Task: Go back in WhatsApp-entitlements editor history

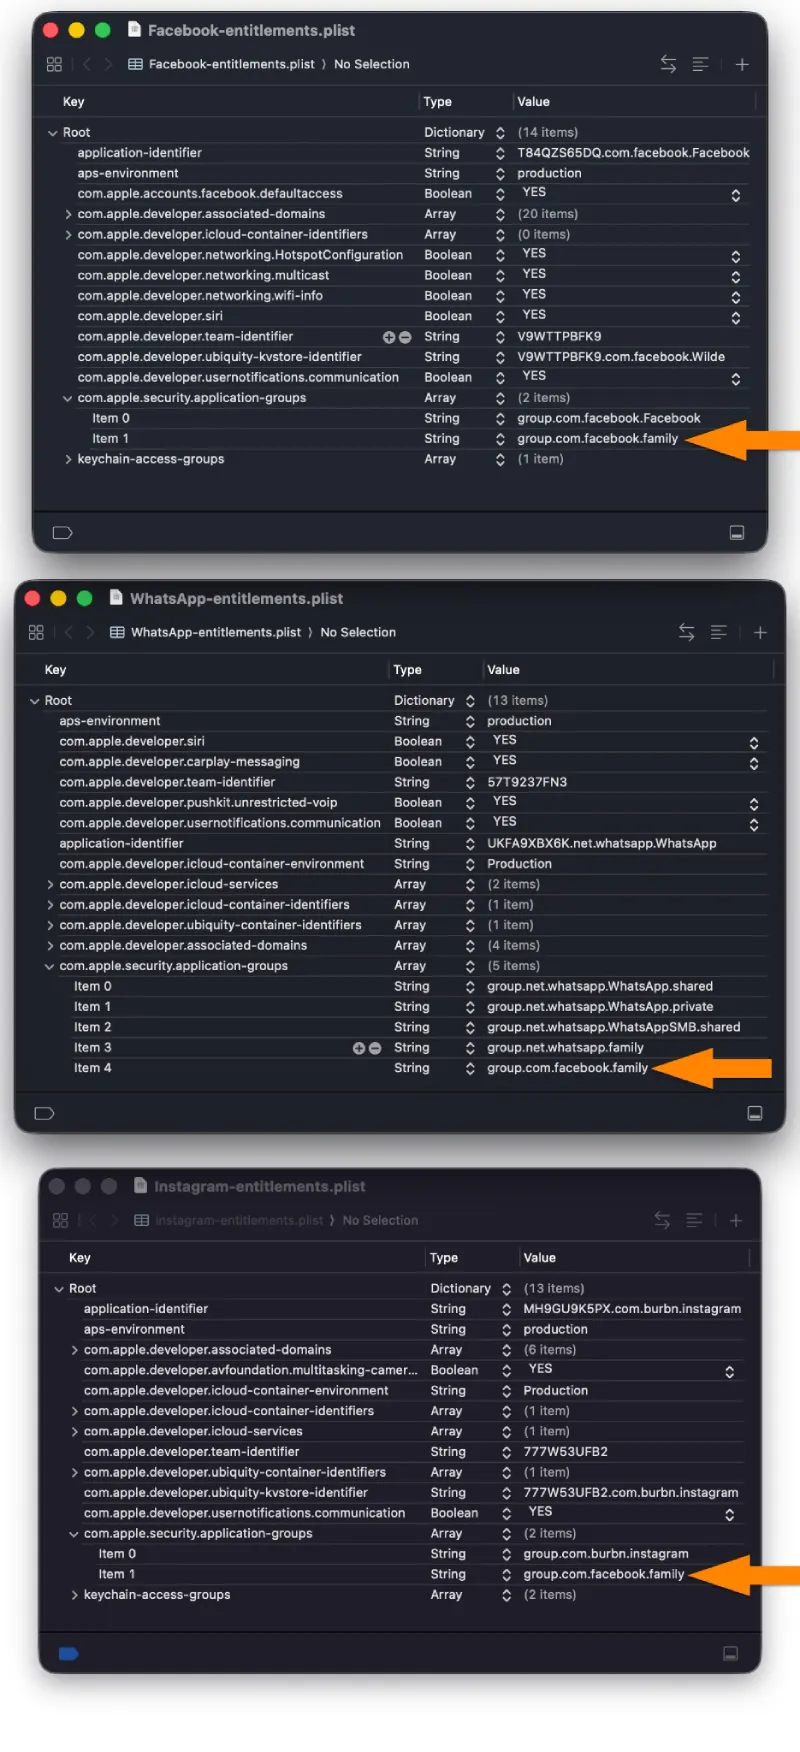Action: pos(69,632)
